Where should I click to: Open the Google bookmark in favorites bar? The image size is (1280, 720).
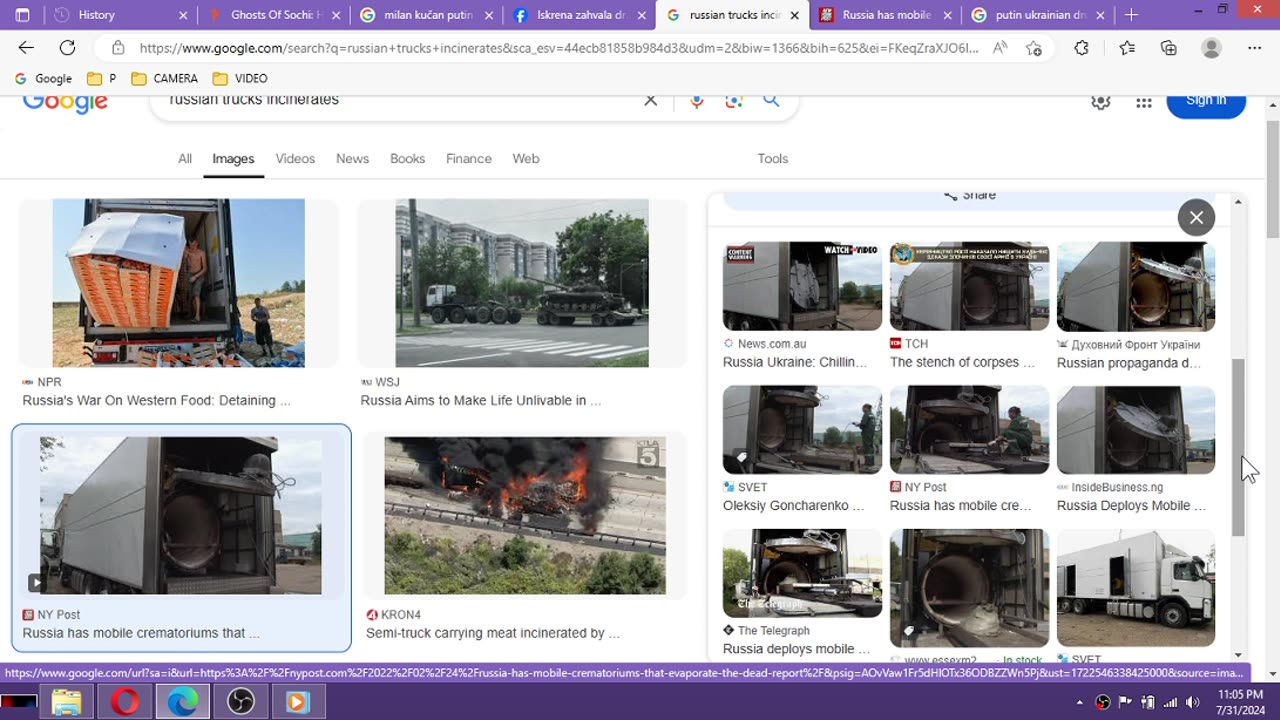pos(43,78)
